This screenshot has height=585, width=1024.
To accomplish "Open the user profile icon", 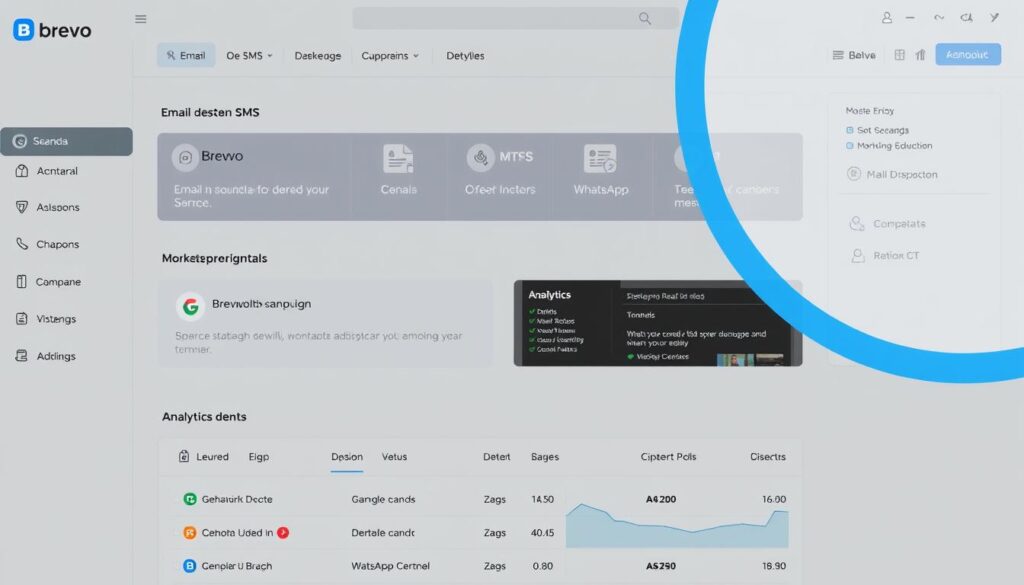I will (x=886, y=18).
